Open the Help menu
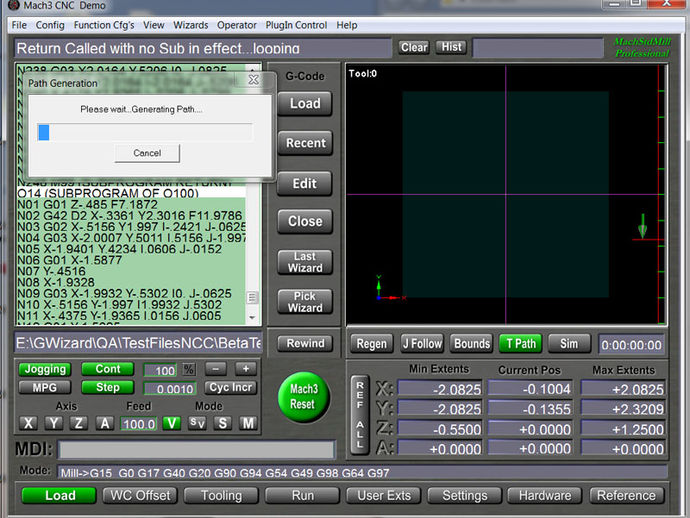690x518 pixels. 347,25
